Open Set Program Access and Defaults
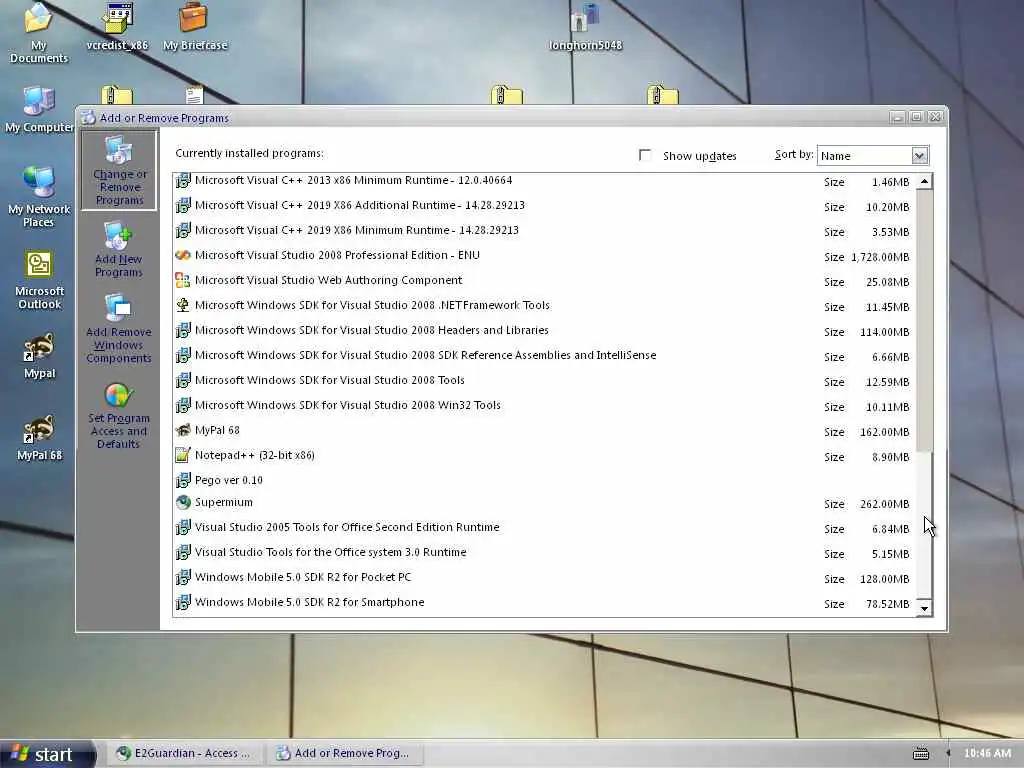The width and height of the screenshot is (1024, 768). 118,415
